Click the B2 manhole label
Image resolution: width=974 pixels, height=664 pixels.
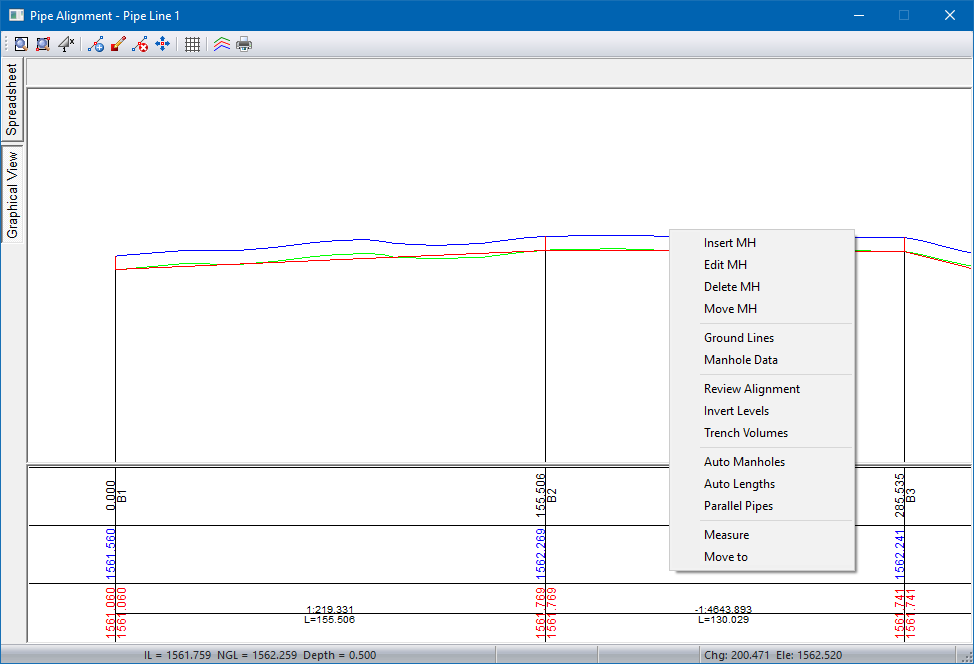[552, 495]
